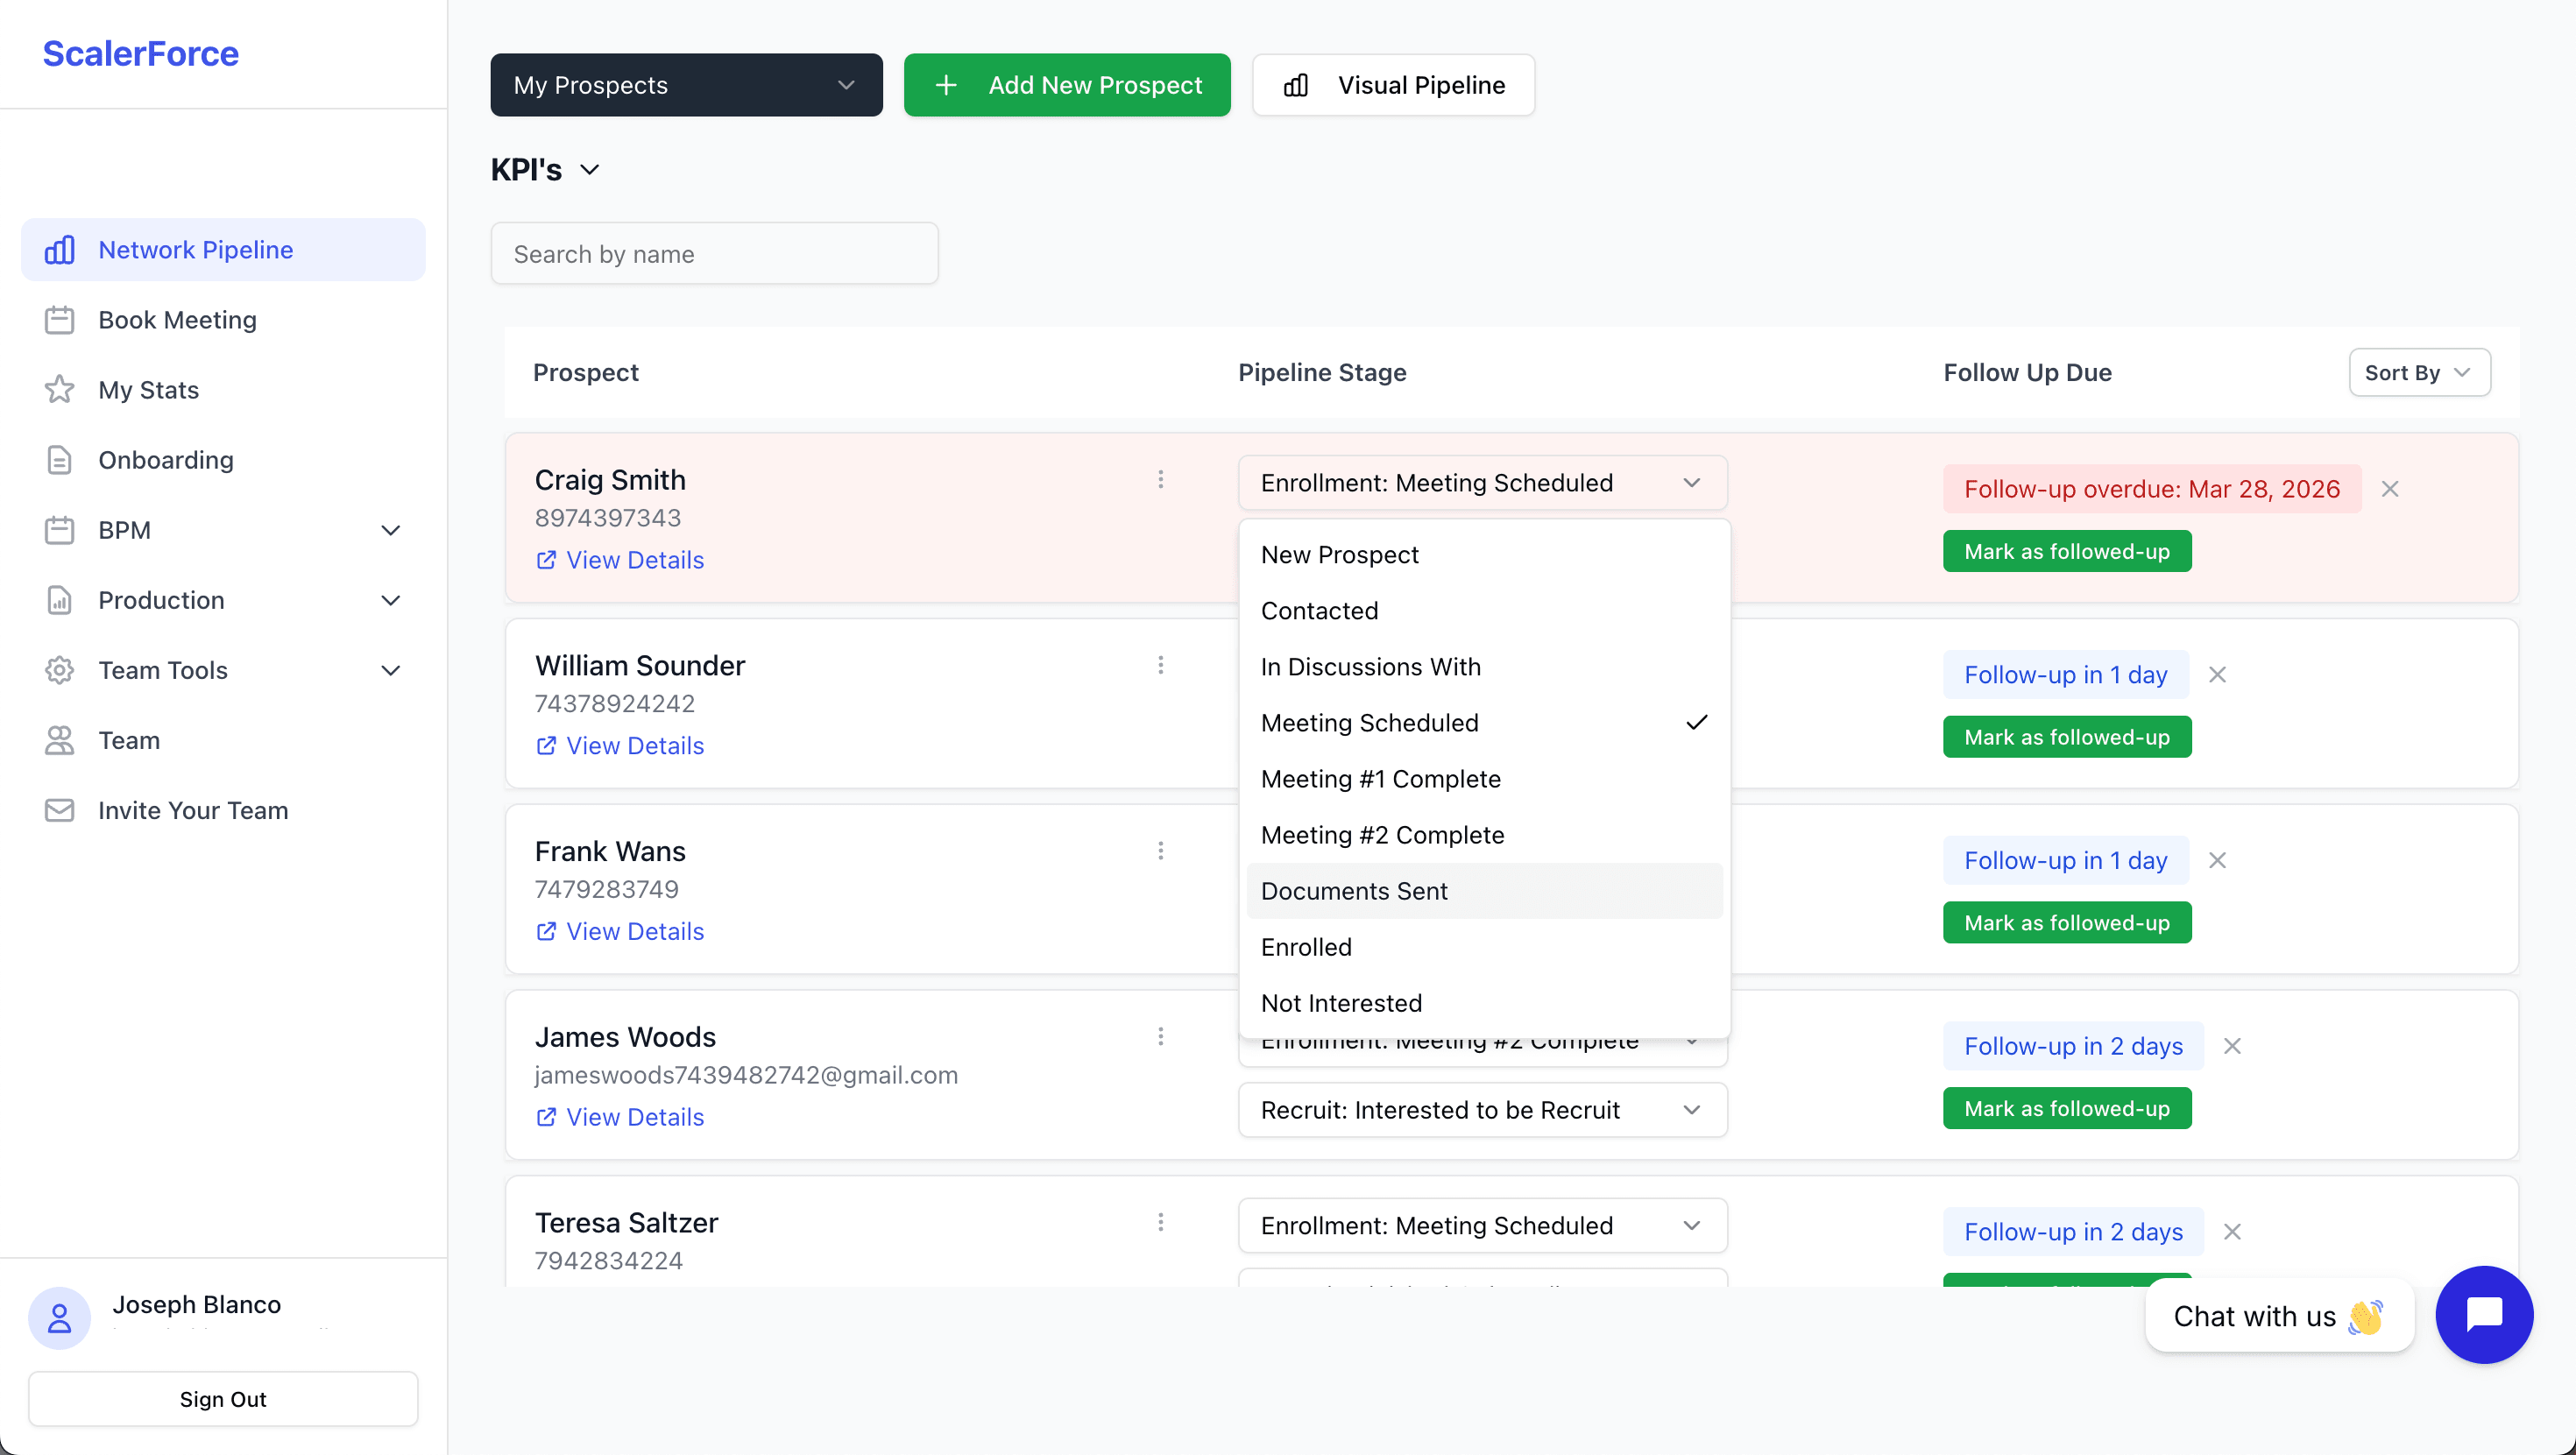Image resolution: width=2576 pixels, height=1455 pixels.
Task: Choose Not Interested in the stage menu
Action: click(x=1341, y=1003)
